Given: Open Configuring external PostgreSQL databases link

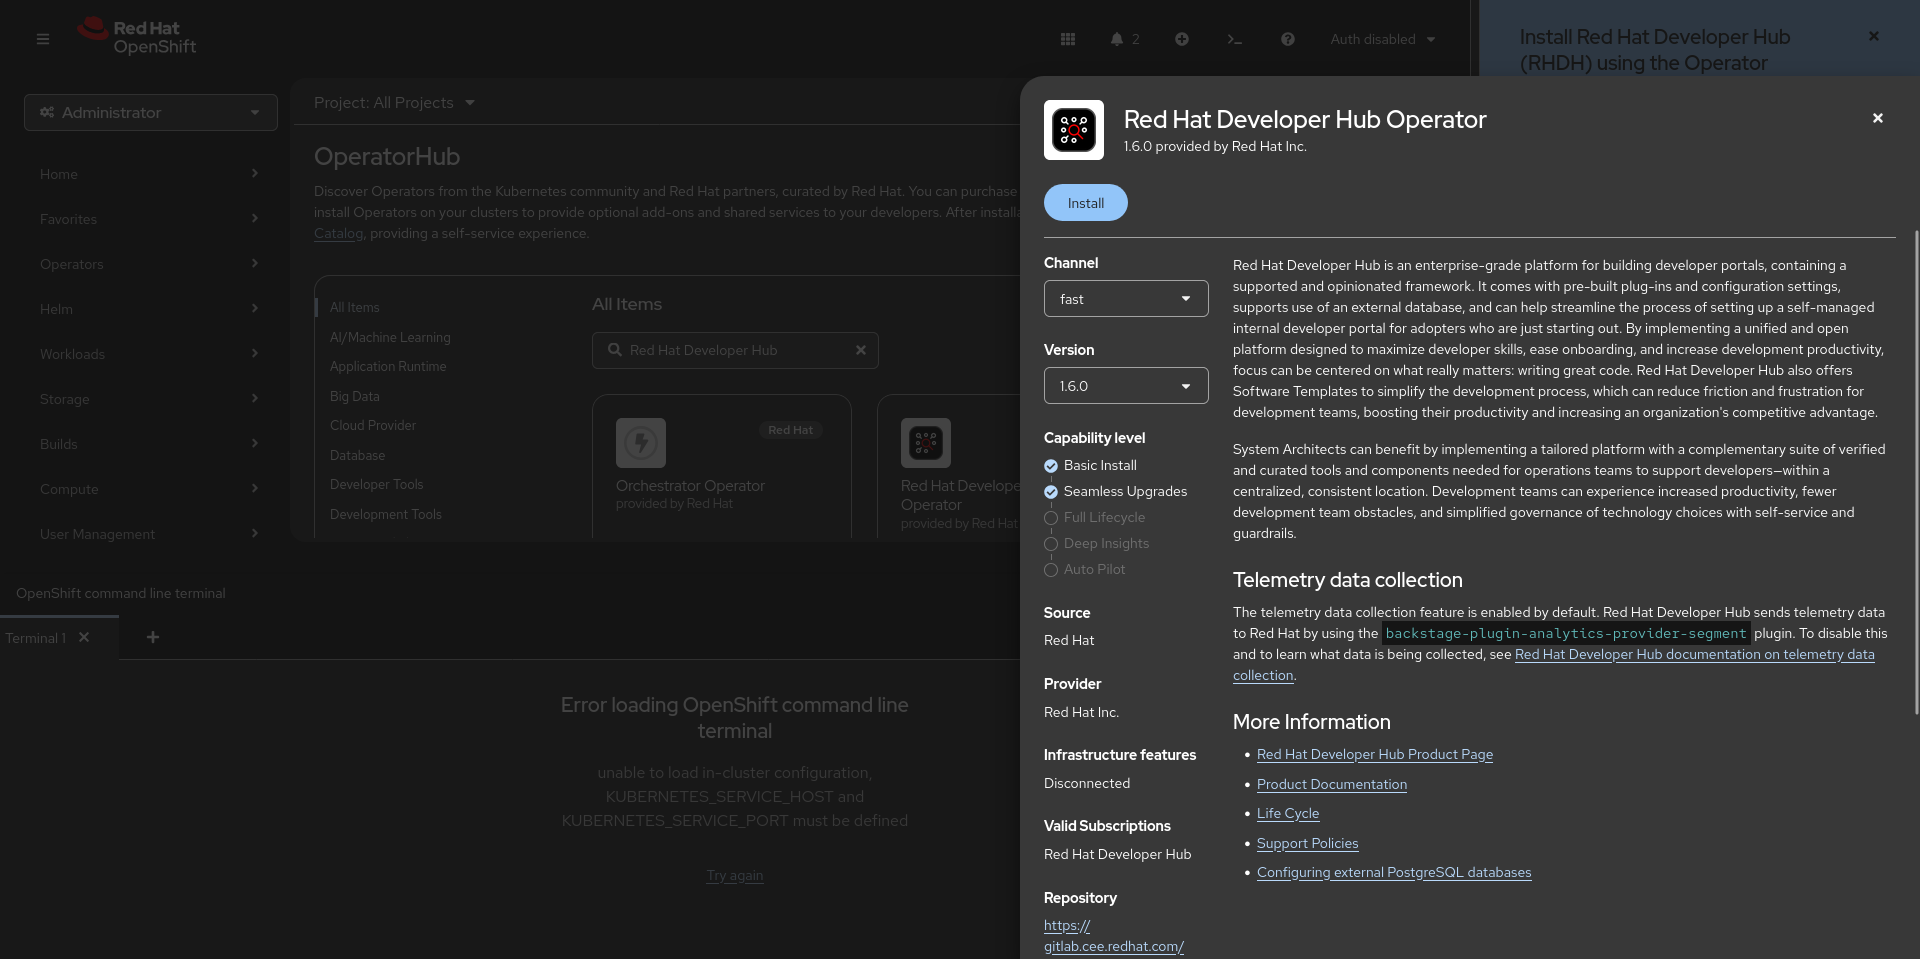Looking at the screenshot, I should (1394, 872).
